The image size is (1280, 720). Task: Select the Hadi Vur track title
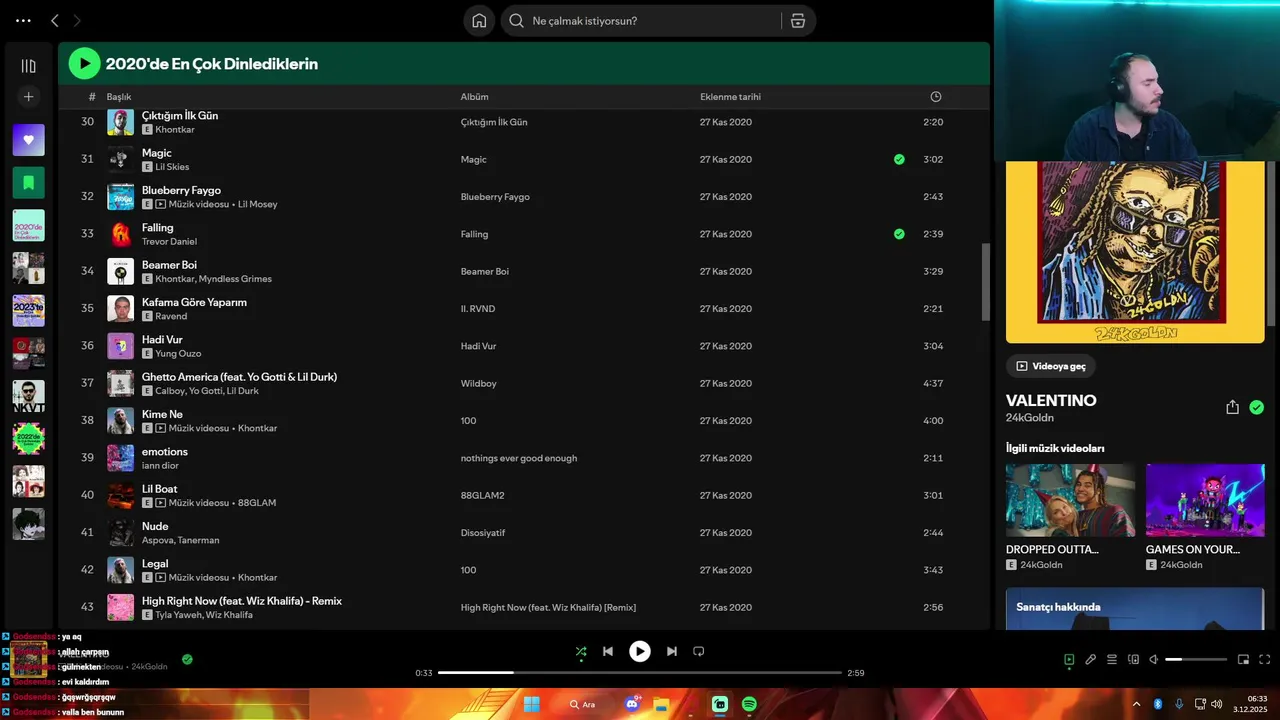pyautogui.click(x=162, y=340)
